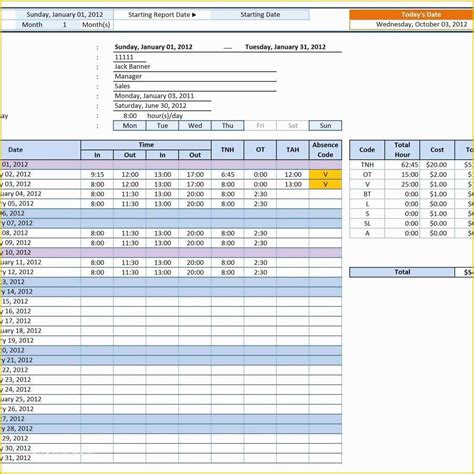Image resolution: width=474 pixels, height=474 pixels.
Task: Select the $20.00 cost cell
Action: point(437,165)
